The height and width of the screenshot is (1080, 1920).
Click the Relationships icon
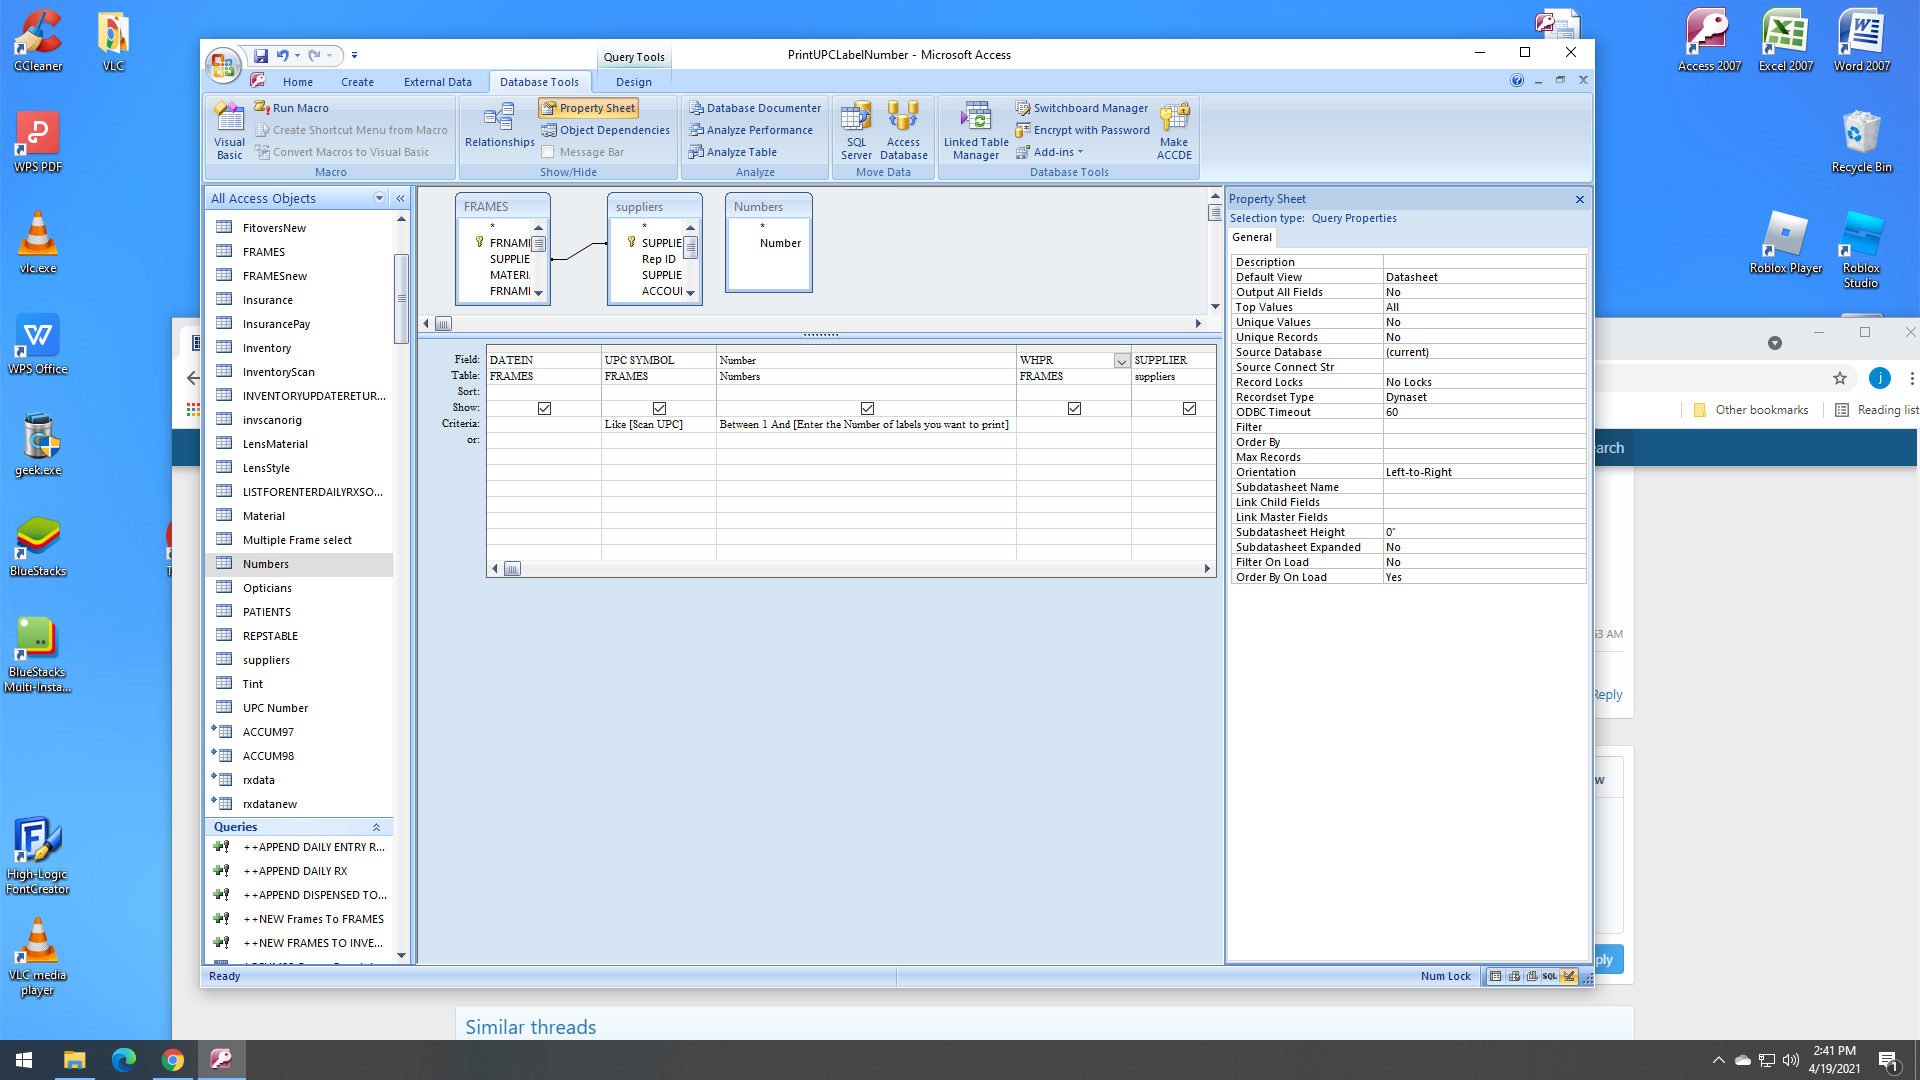[499, 127]
